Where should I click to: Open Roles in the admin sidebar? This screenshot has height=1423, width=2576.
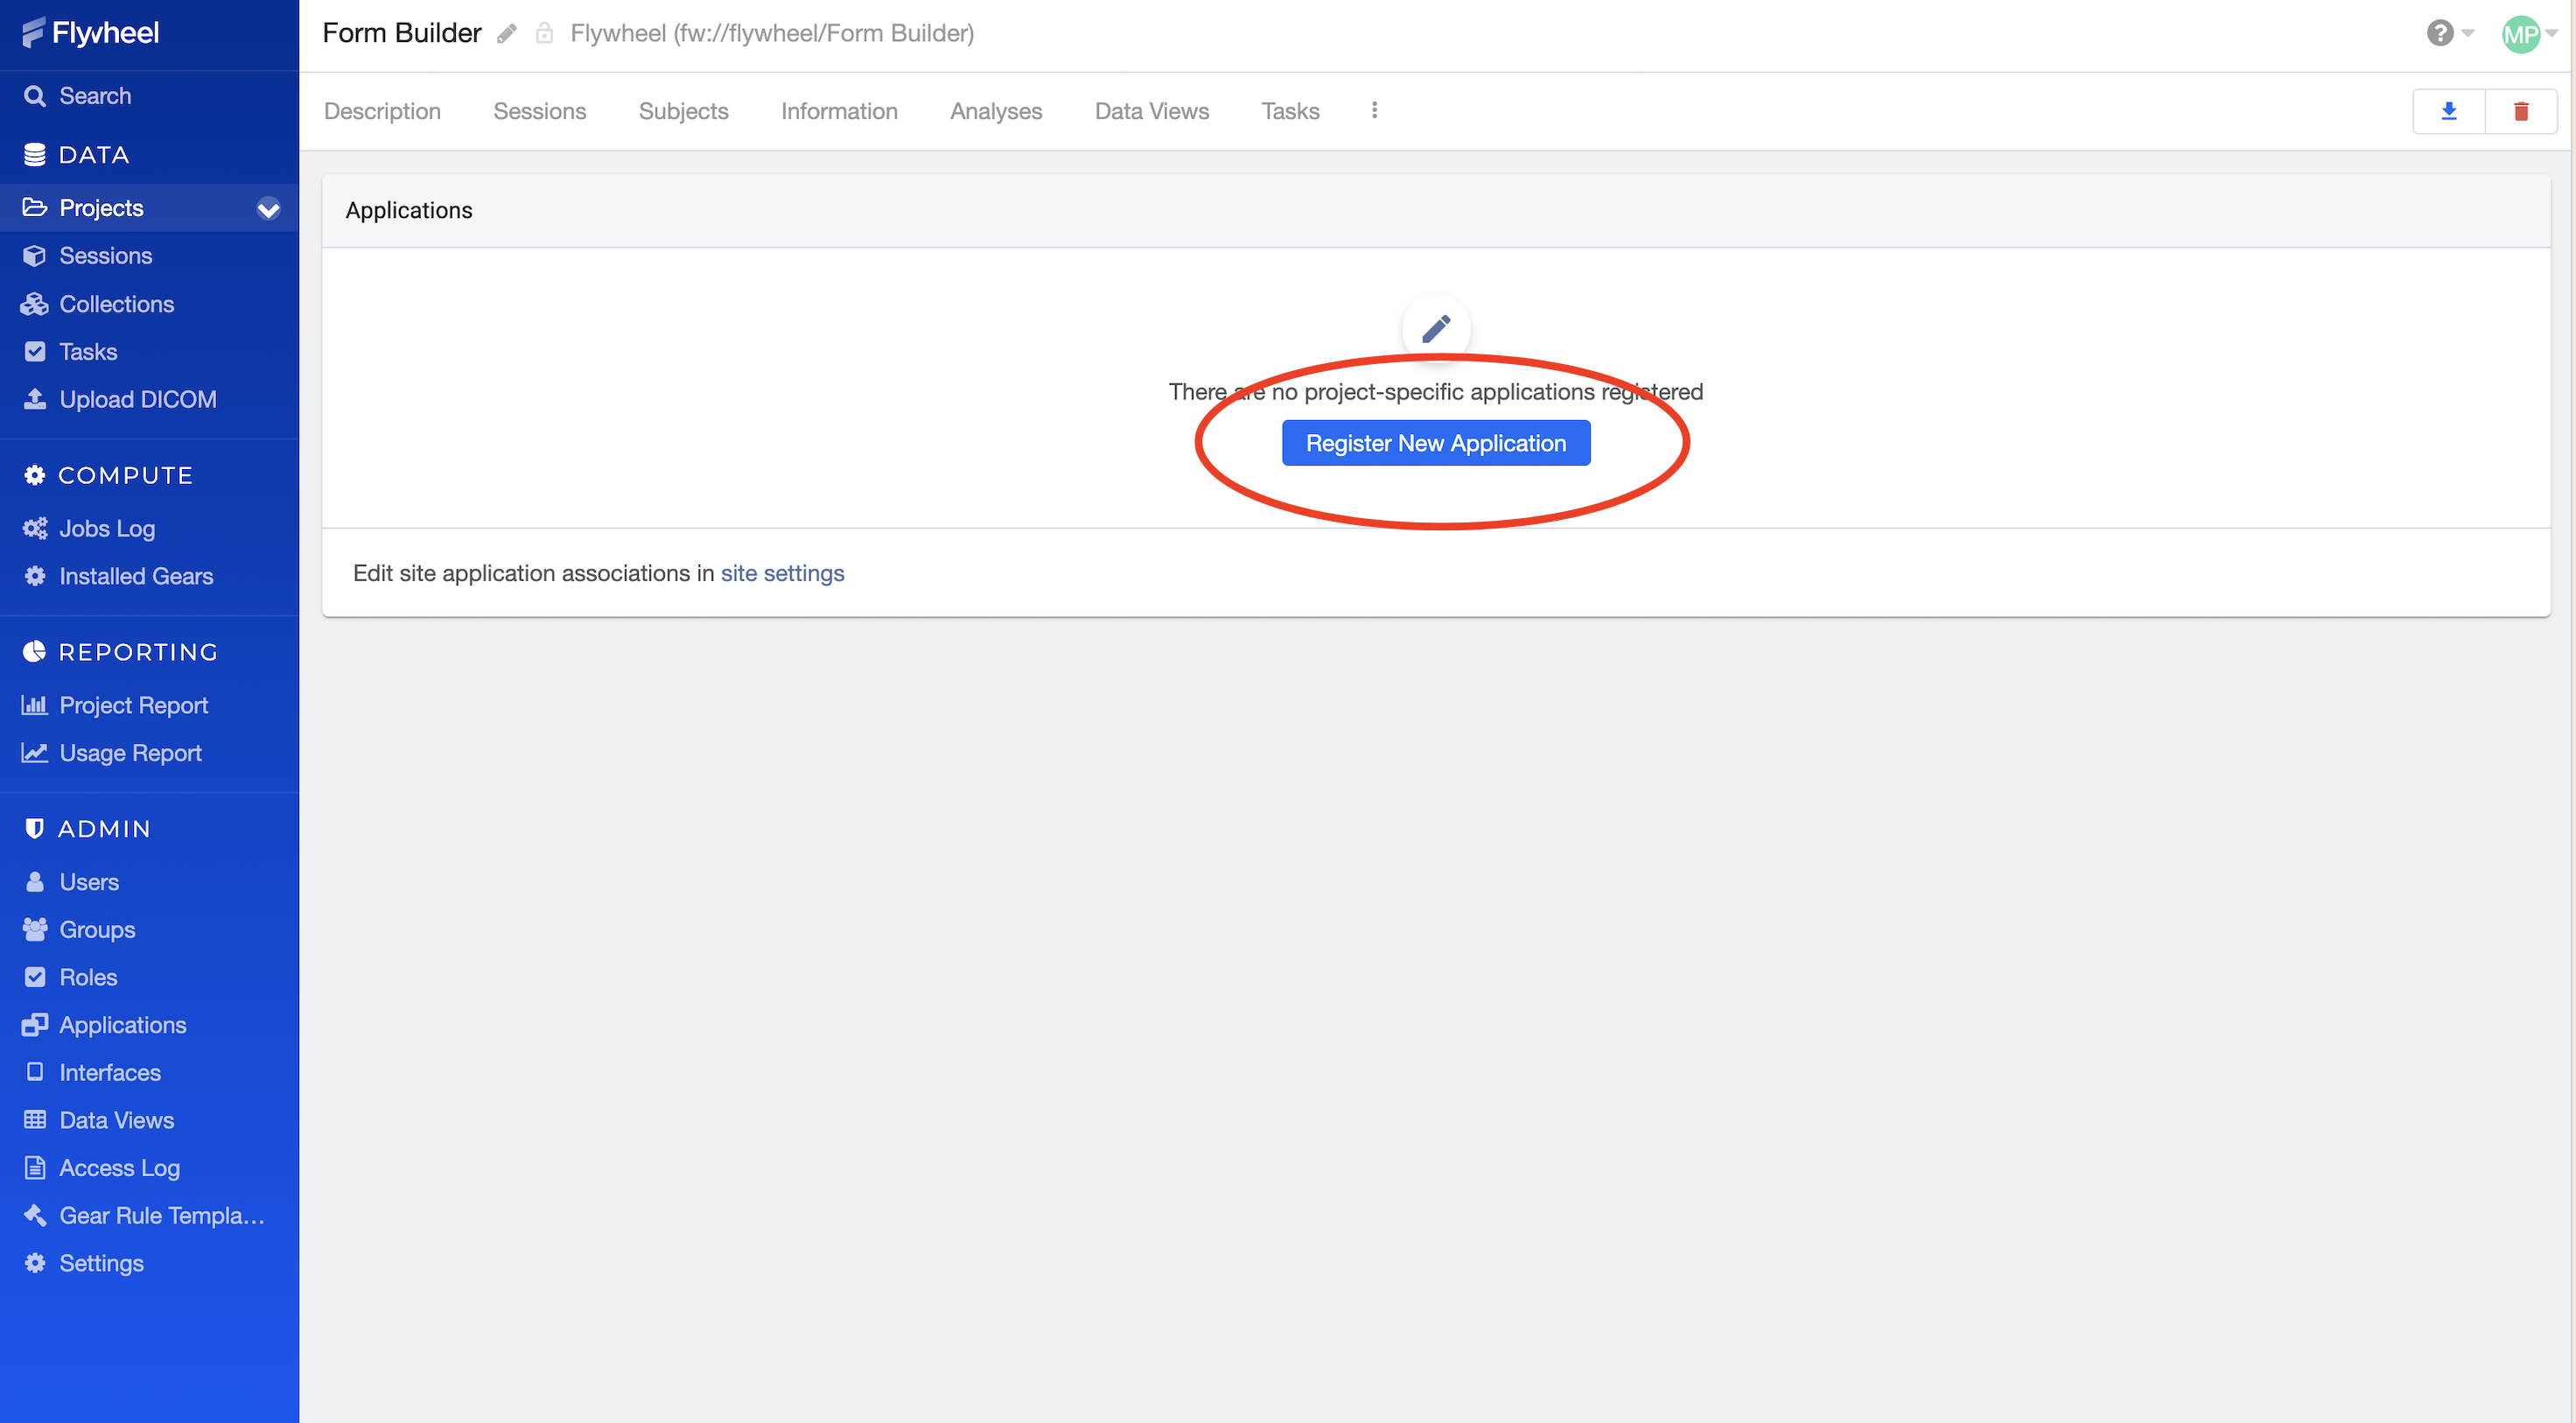[x=88, y=977]
